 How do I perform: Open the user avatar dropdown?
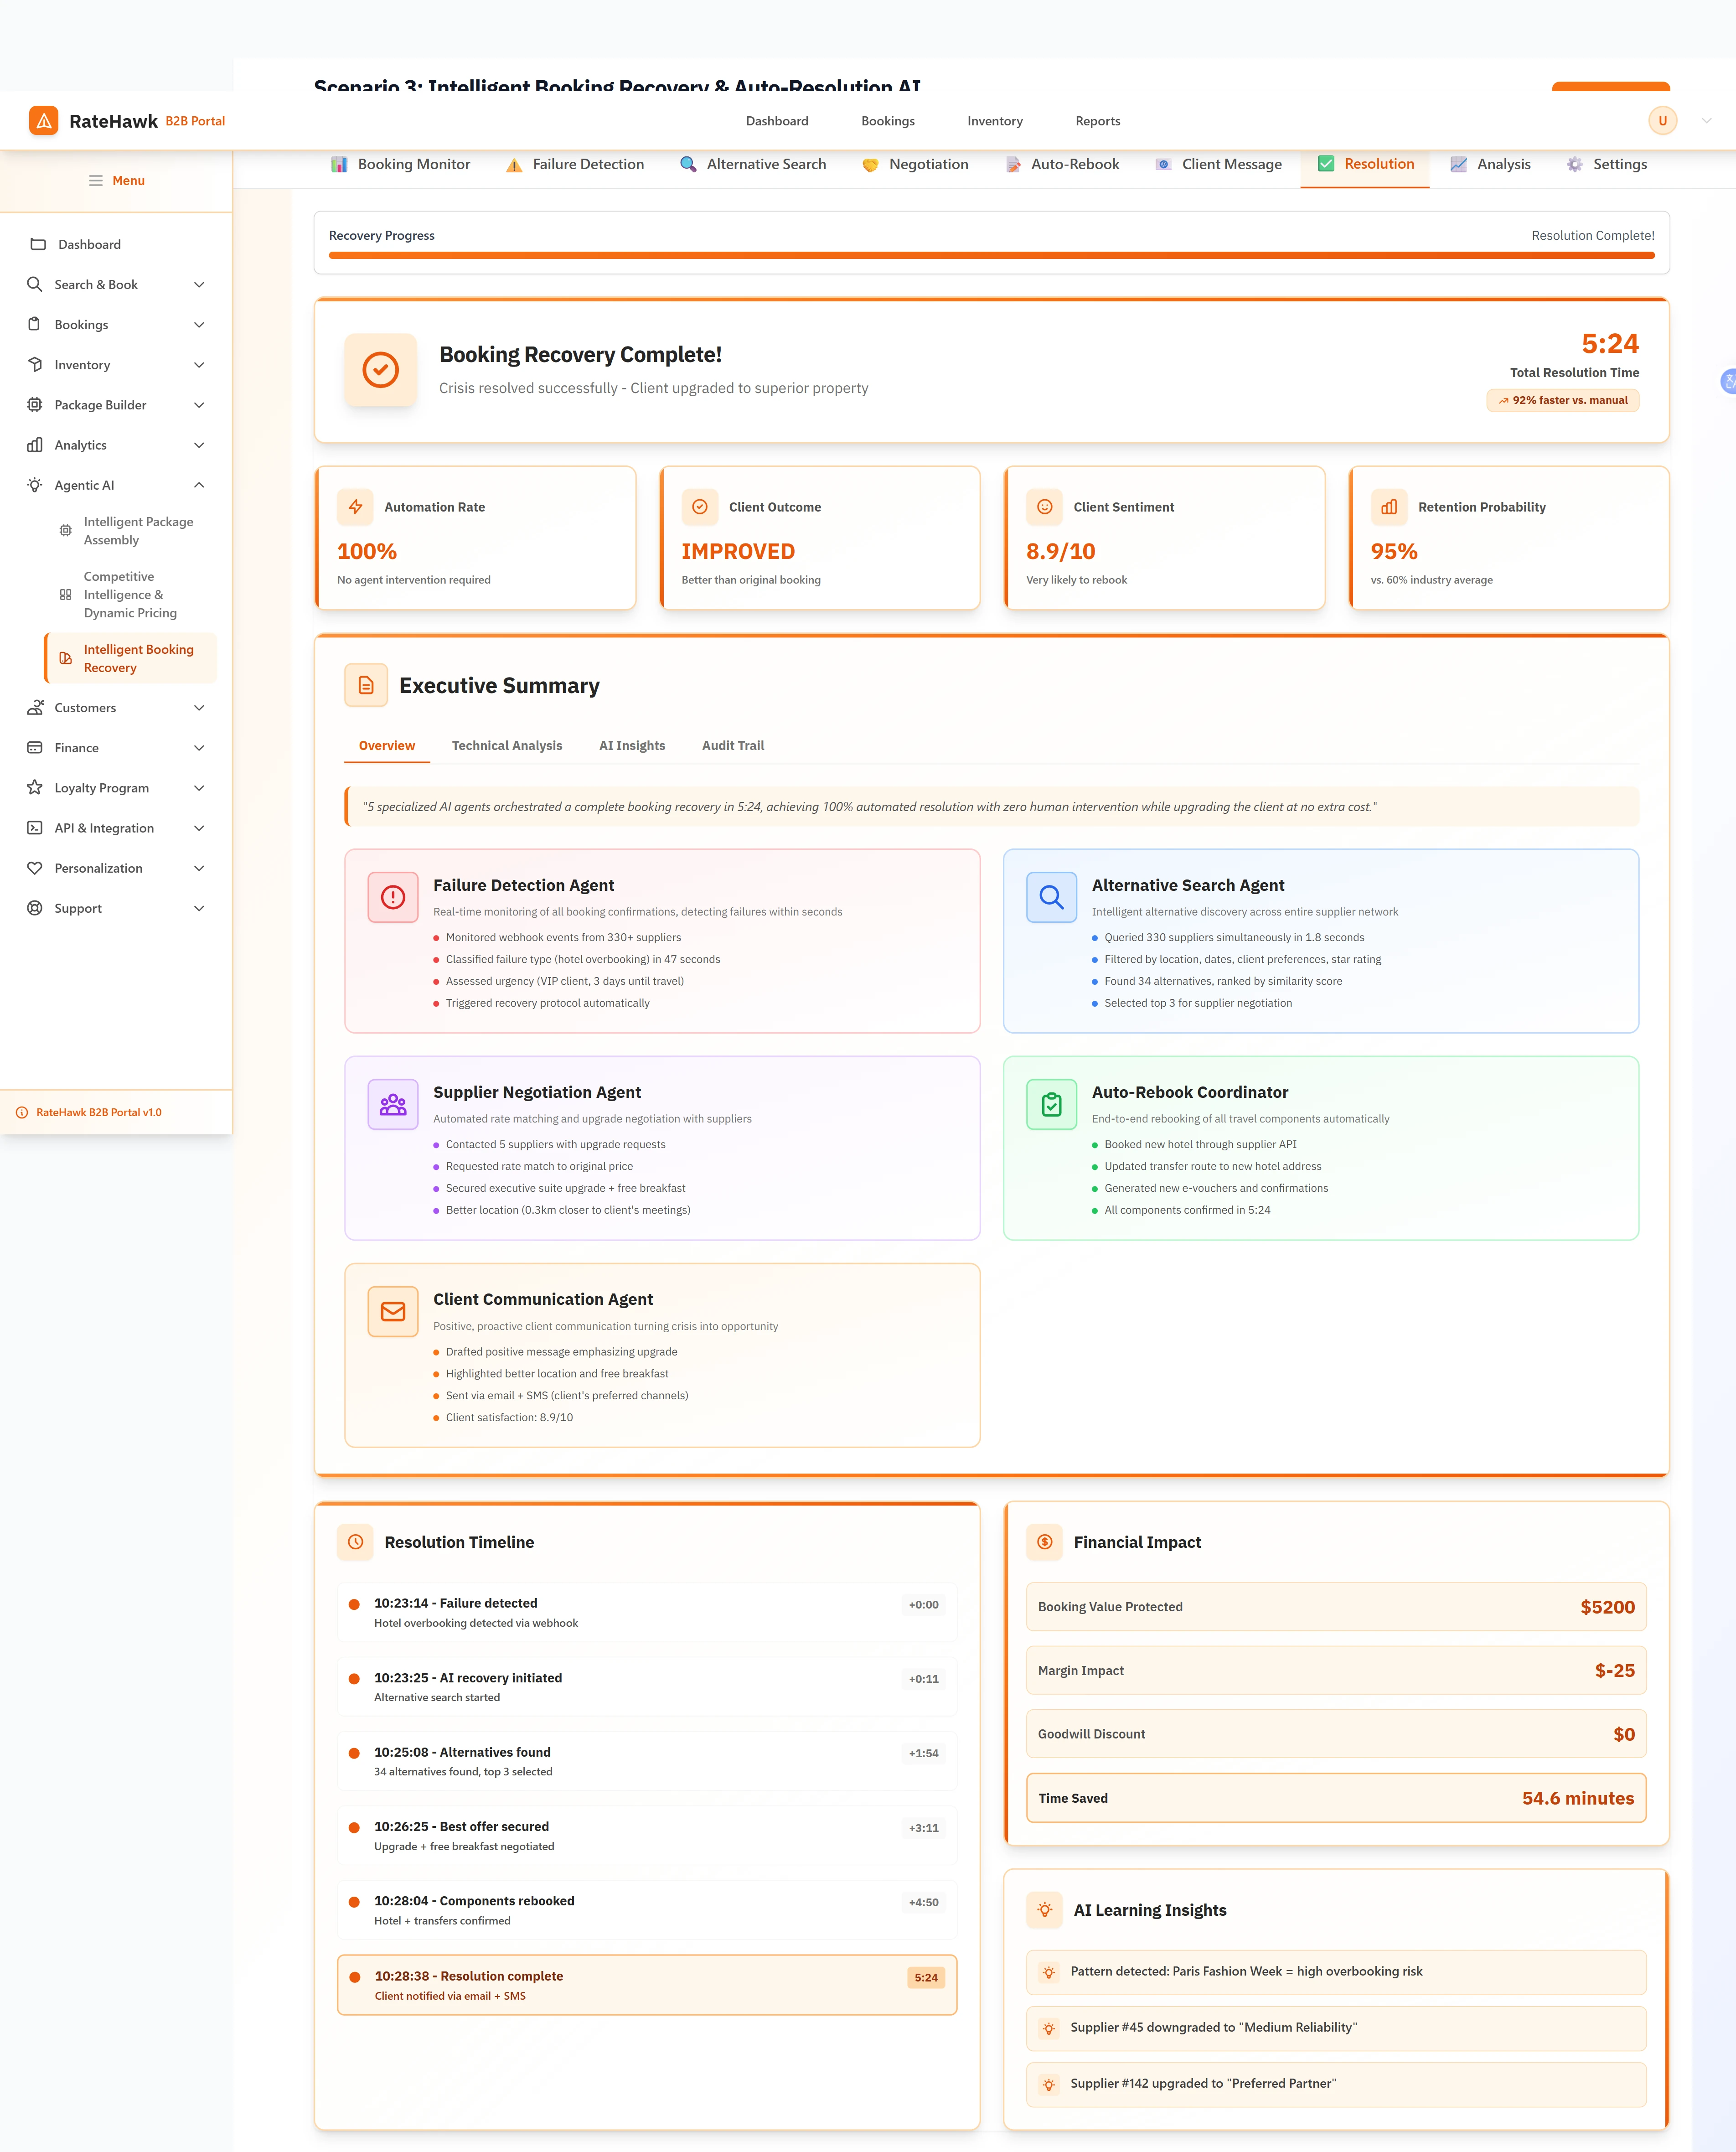1663,120
